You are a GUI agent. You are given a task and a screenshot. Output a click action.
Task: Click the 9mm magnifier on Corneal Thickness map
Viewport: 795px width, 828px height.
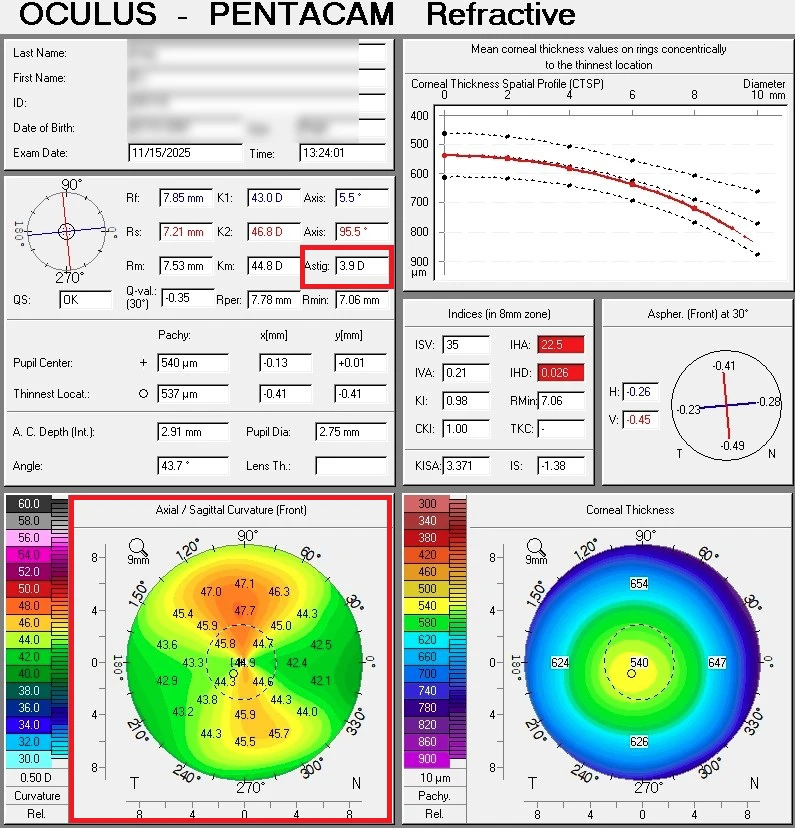(x=536, y=551)
